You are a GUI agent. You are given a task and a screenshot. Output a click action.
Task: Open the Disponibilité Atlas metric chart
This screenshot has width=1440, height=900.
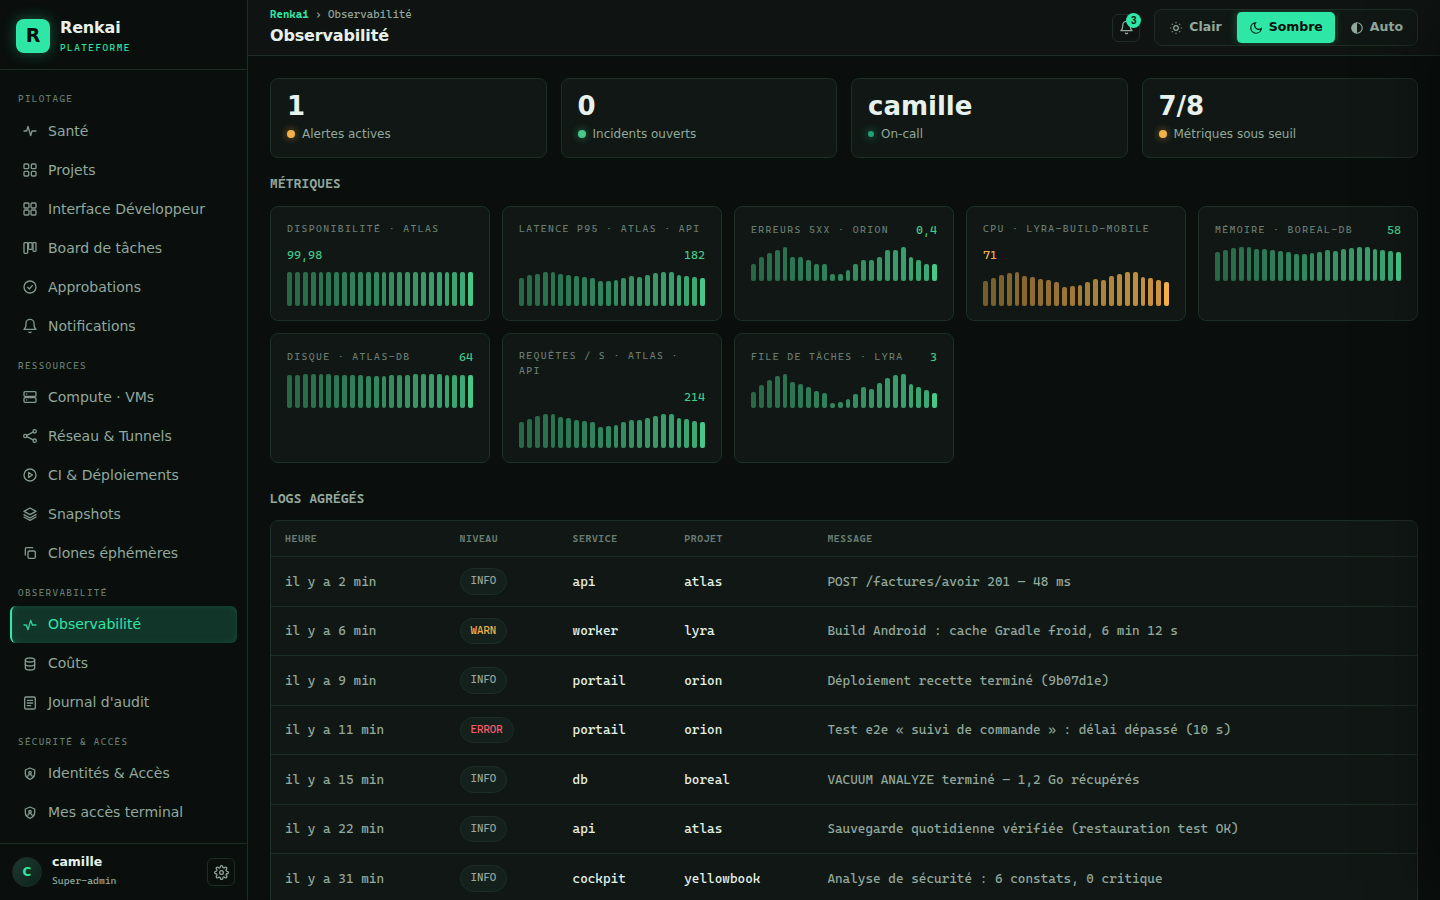pos(380,264)
